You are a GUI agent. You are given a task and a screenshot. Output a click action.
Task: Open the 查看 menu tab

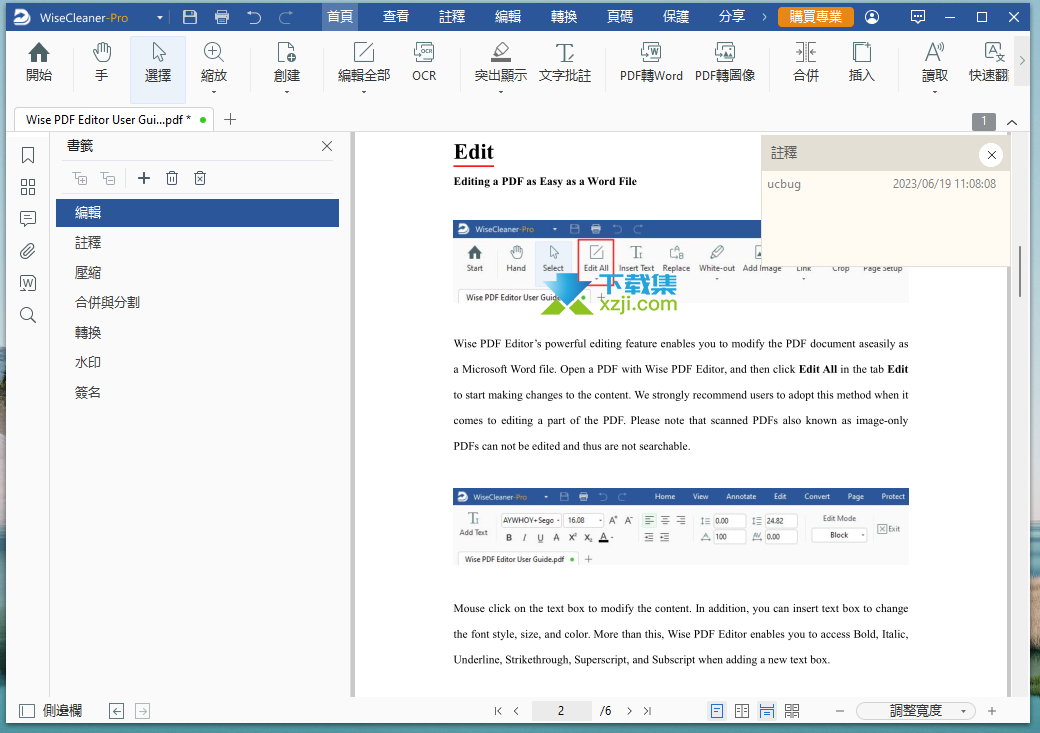pos(396,17)
